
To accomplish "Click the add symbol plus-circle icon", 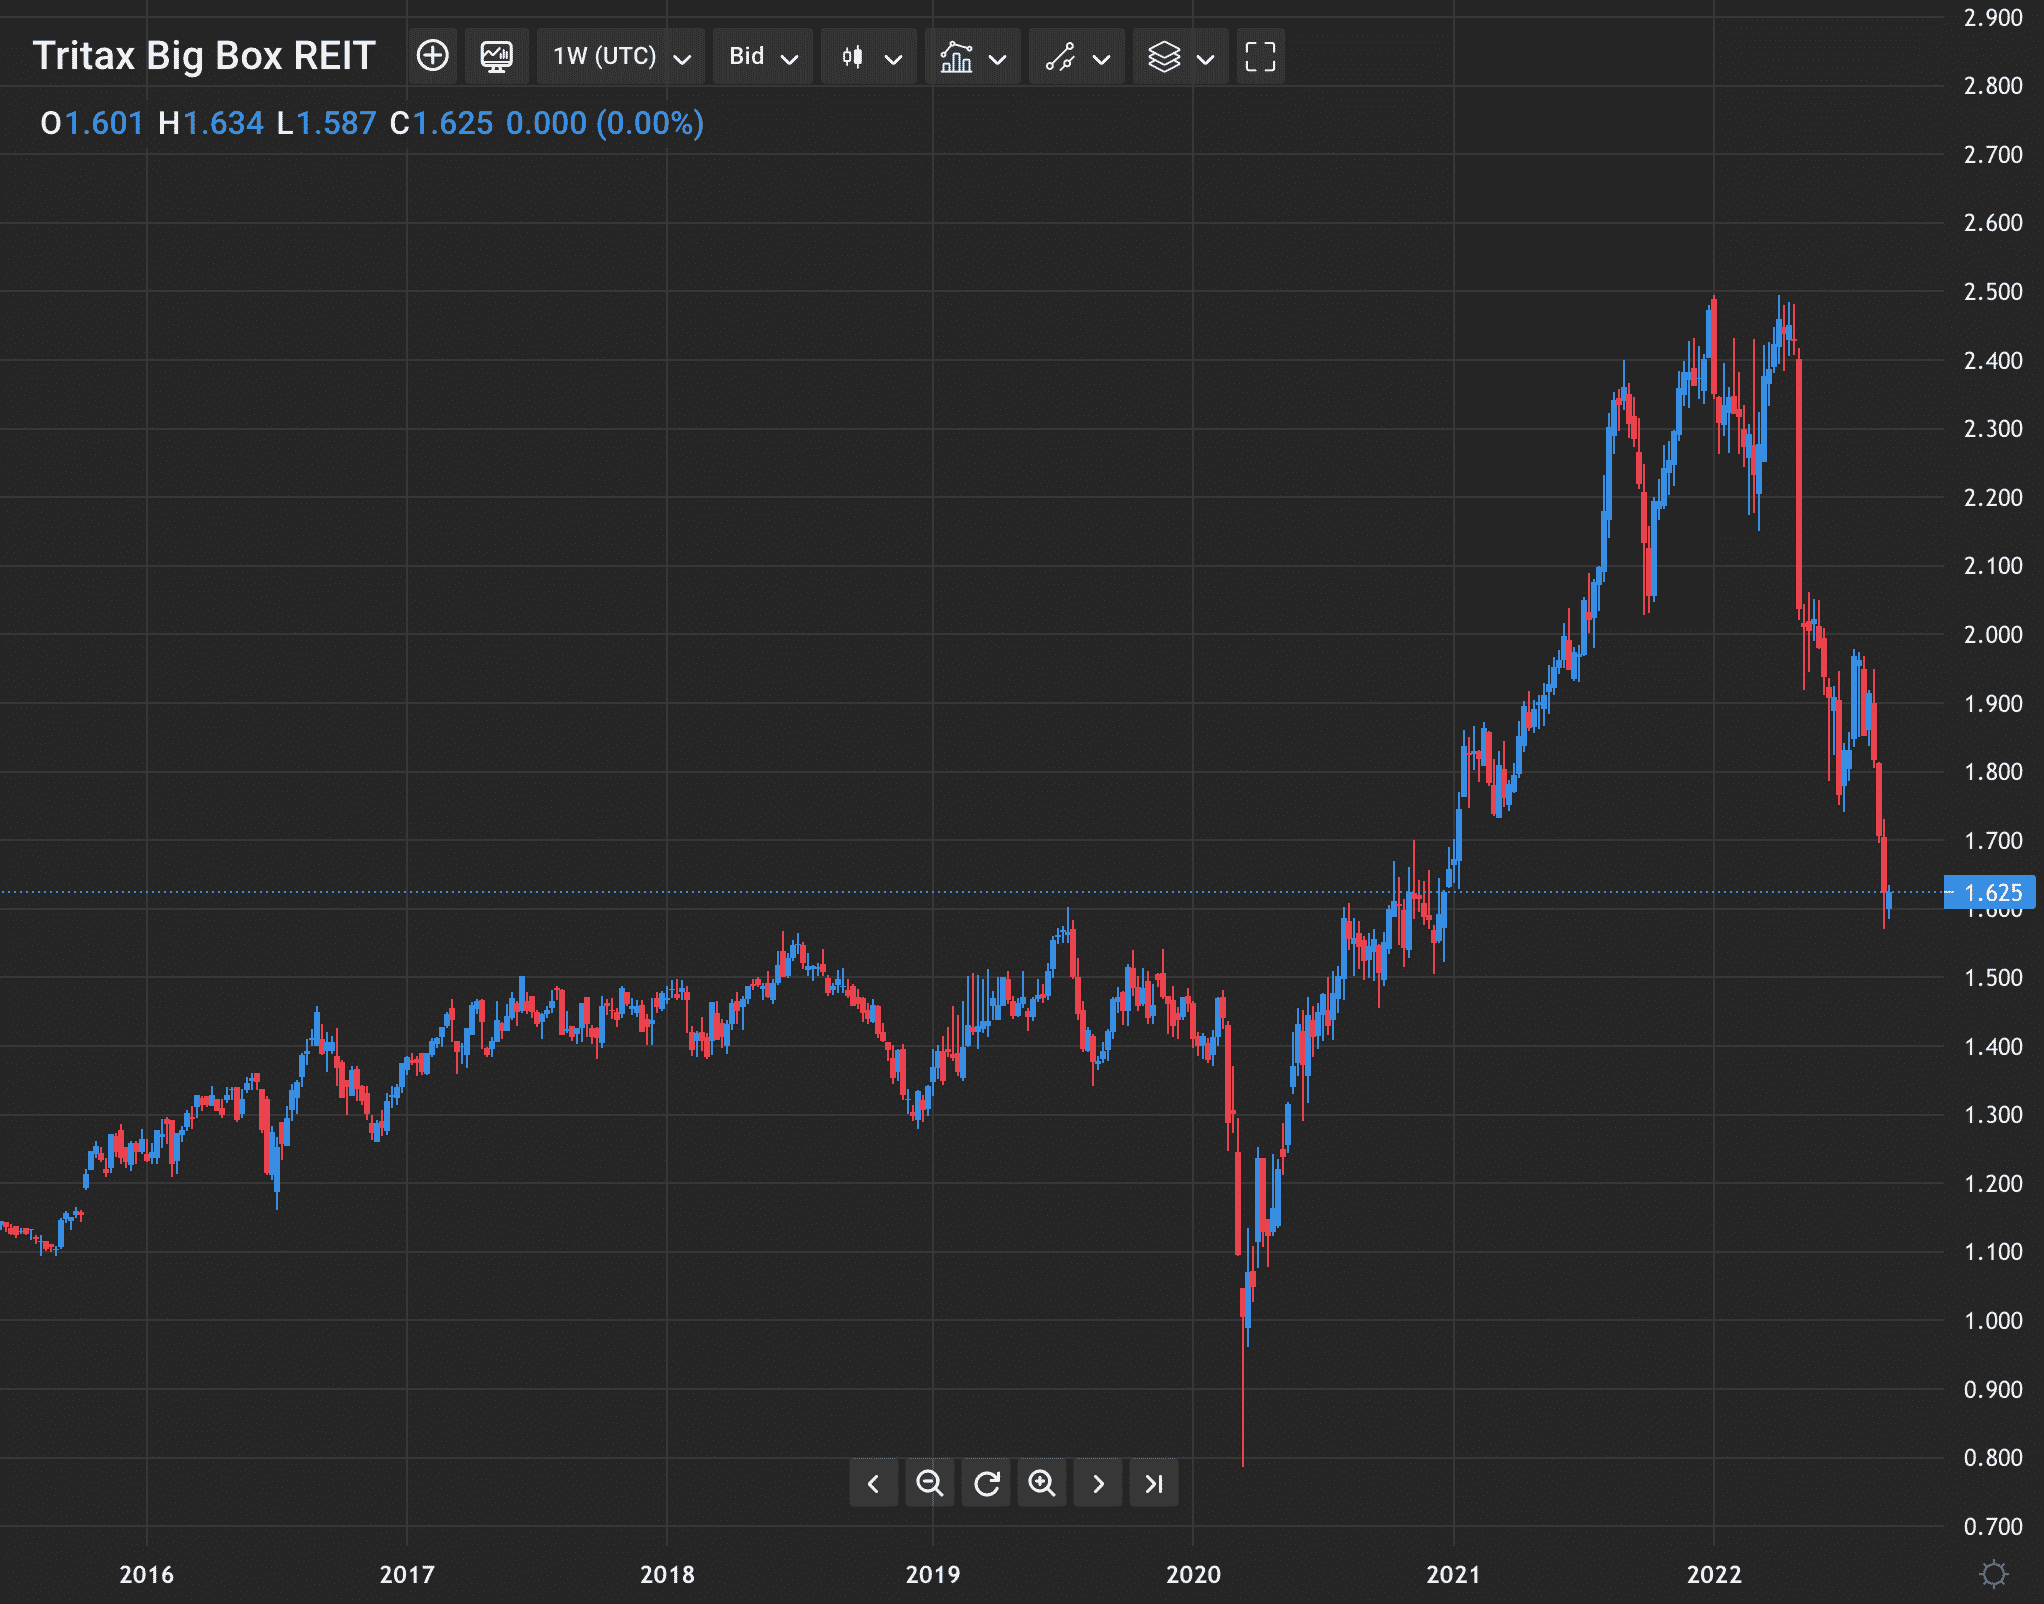I will [x=432, y=56].
